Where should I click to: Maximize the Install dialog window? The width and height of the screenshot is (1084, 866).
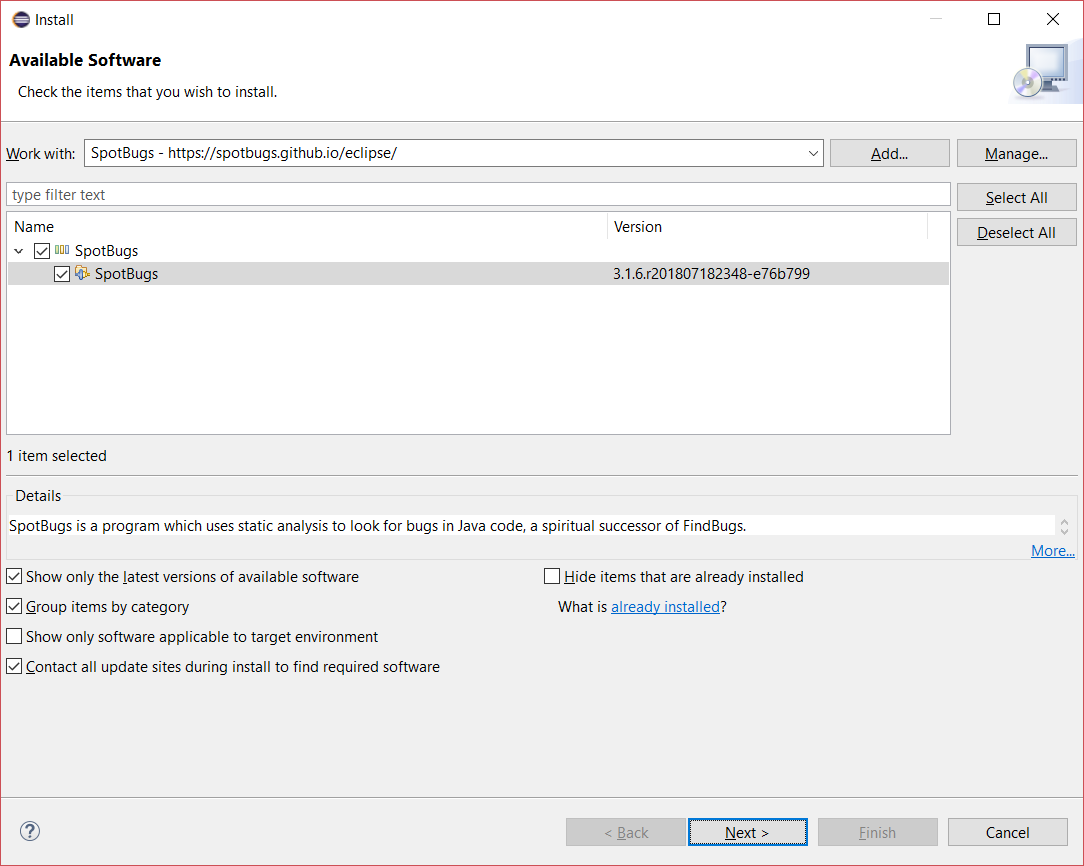point(994,19)
